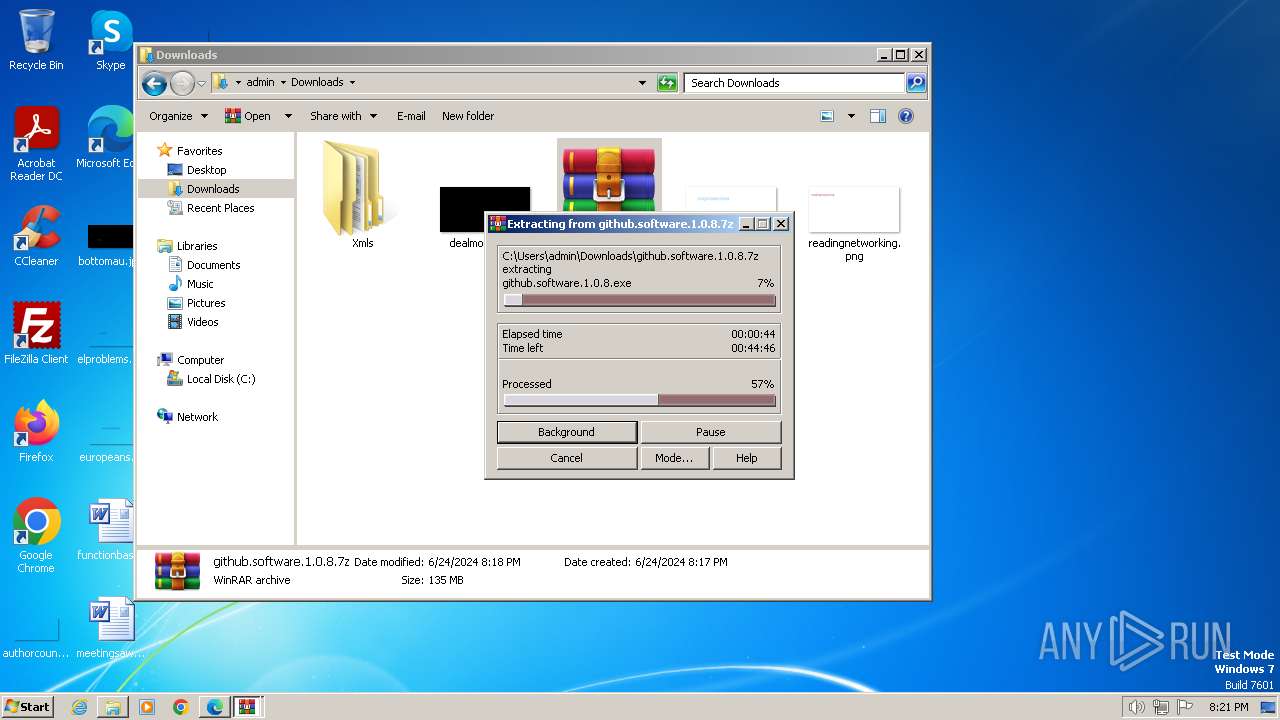Viewport: 1280px width, 720px height.
Task: Select the readingnetworking.png file
Action: (854, 225)
